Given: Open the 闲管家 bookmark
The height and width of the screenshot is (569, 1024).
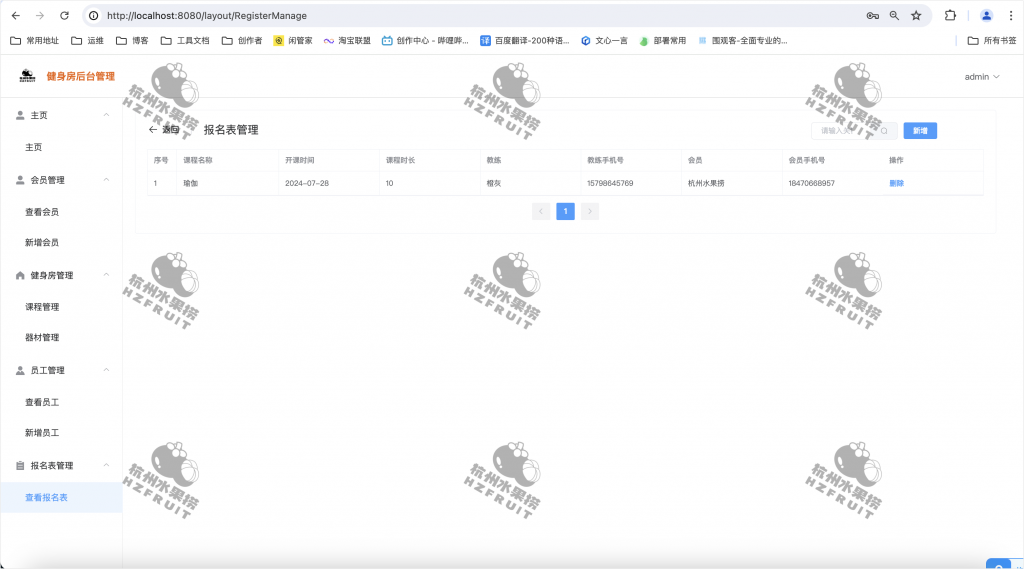Looking at the screenshot, I should [293, 41].
